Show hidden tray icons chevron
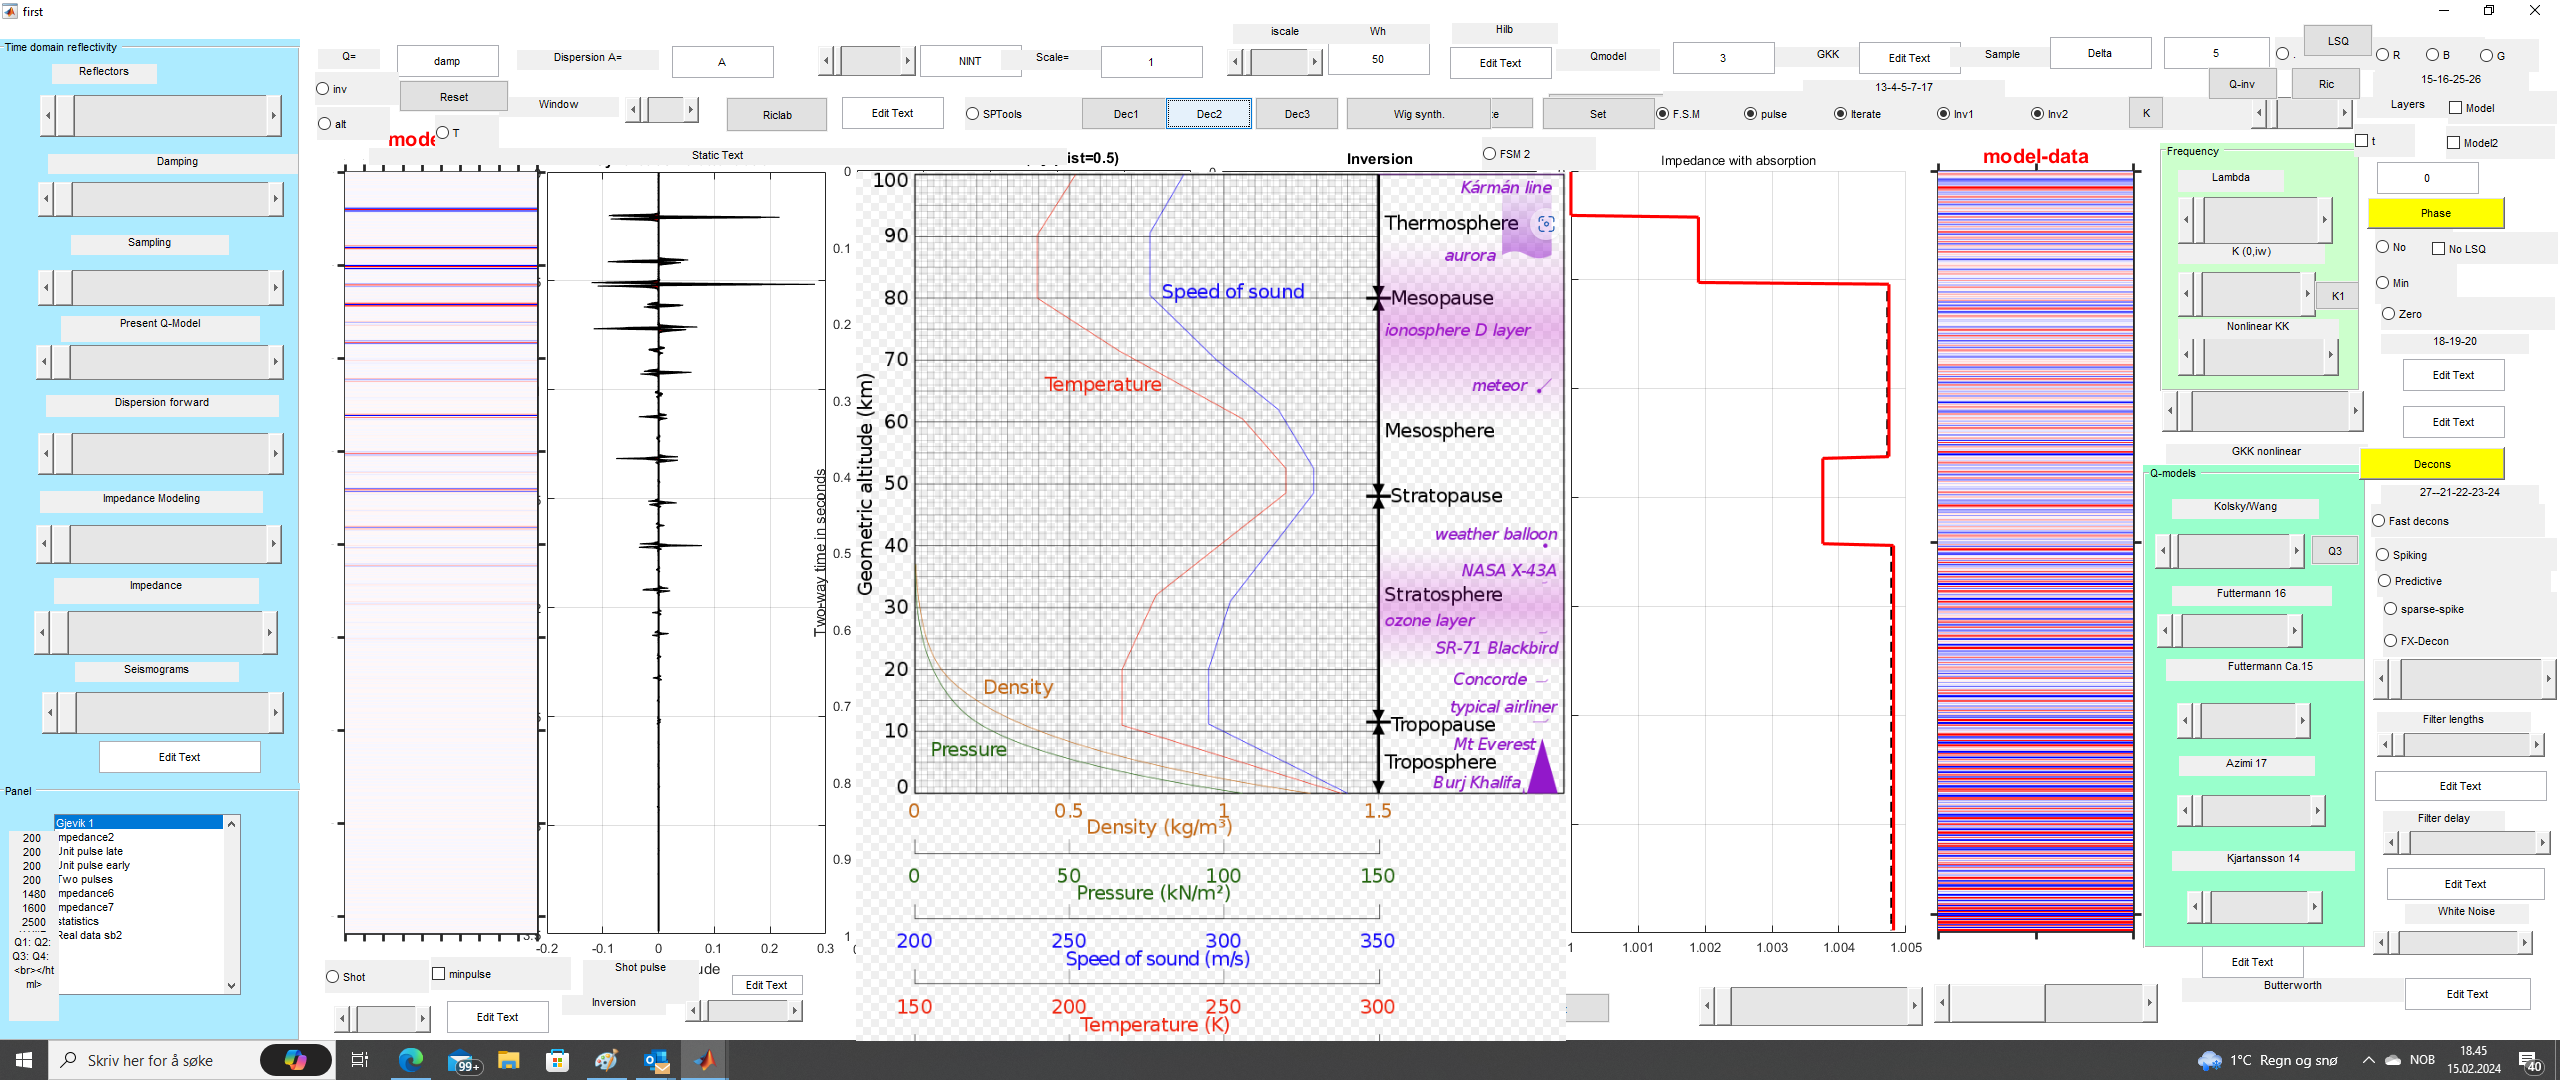The width and height of the screenshot is (2560, 1080). coord(2368,1060)
